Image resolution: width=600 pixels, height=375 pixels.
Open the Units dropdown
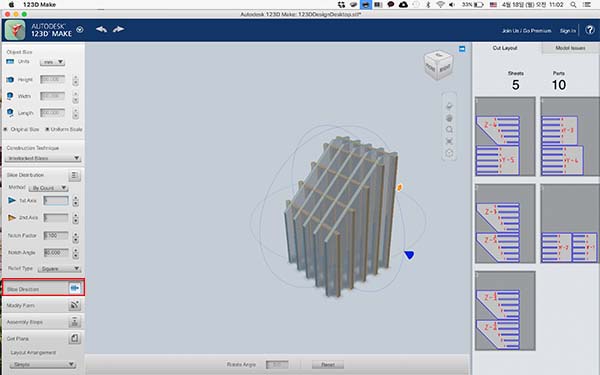[x=52, y=62]
